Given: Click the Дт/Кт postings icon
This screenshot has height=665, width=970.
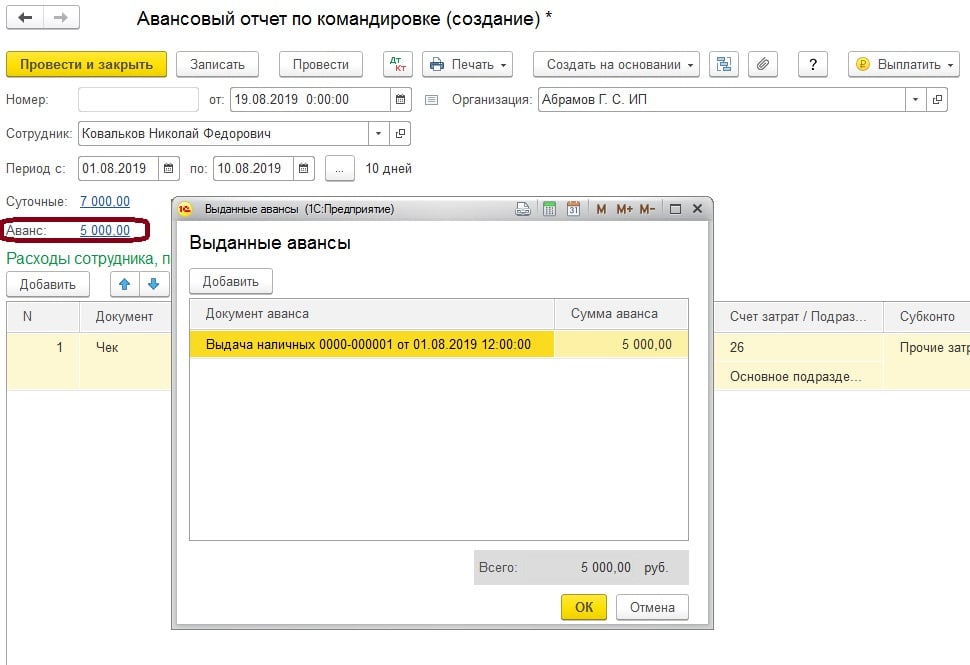Looking at the screenshot, I should click(398, 64).
